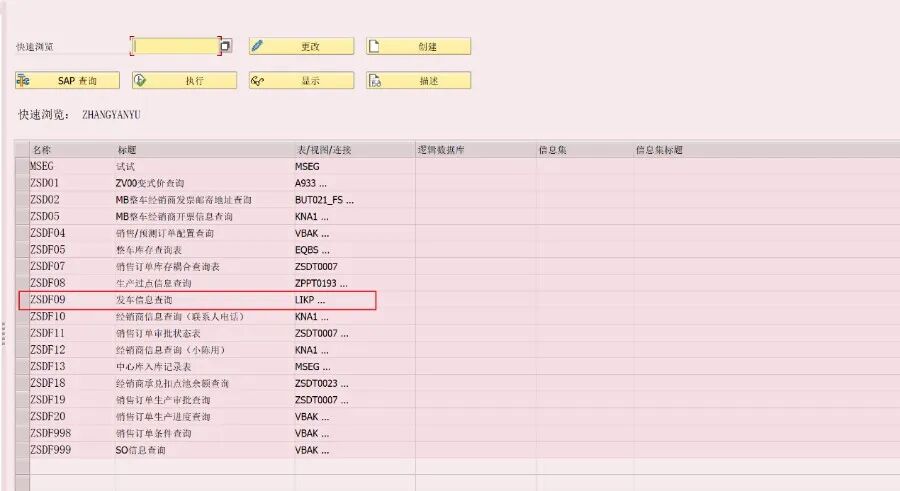The width and height of the screenshot is (900, 491).
Task: Select the ZSDF11 quickview name
Action: 47,333
